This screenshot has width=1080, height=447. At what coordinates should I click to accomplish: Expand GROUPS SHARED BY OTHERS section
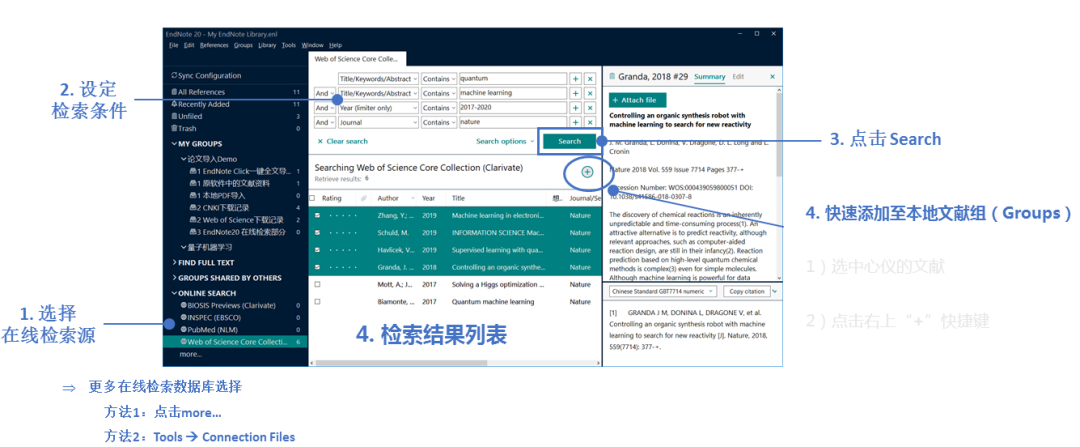point(174,278)
